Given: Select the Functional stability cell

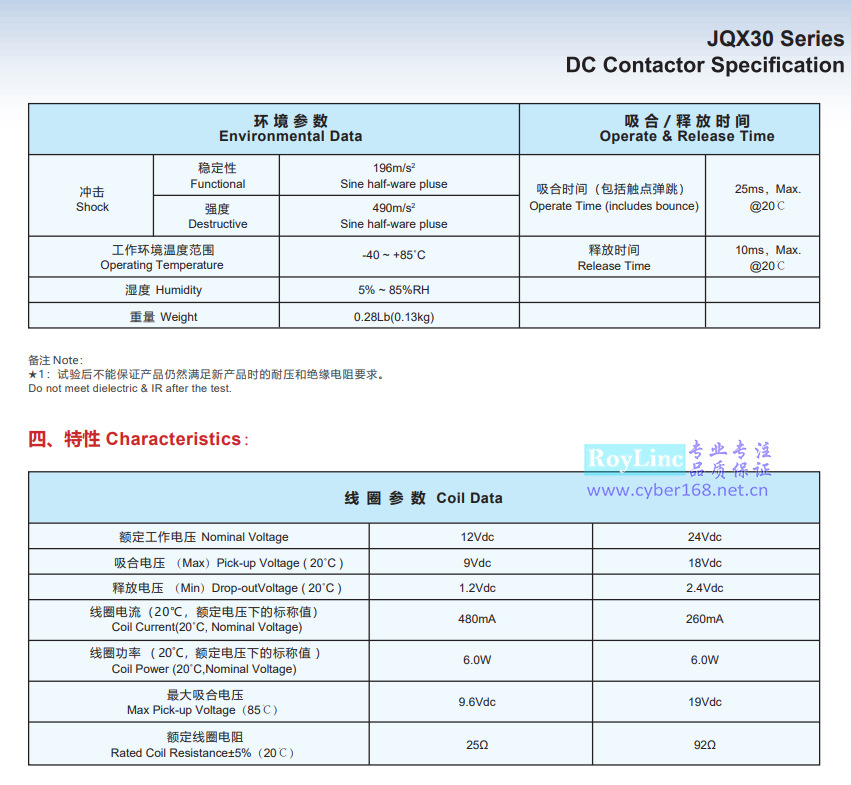Looking at the screenshot, I should click(x=216, y=175).
